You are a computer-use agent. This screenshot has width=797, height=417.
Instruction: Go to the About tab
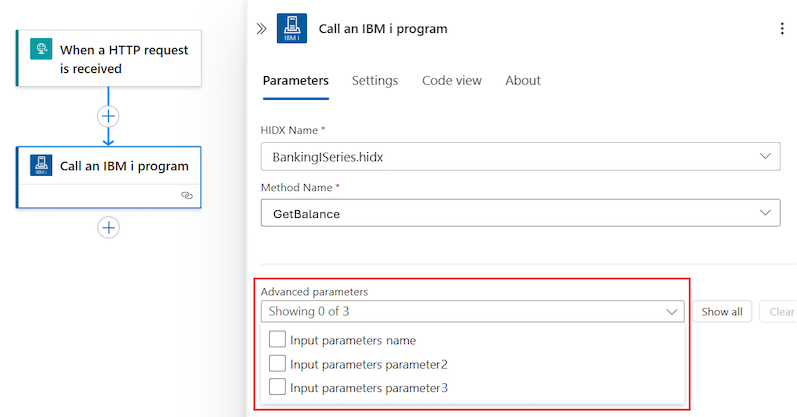(523, 81)
